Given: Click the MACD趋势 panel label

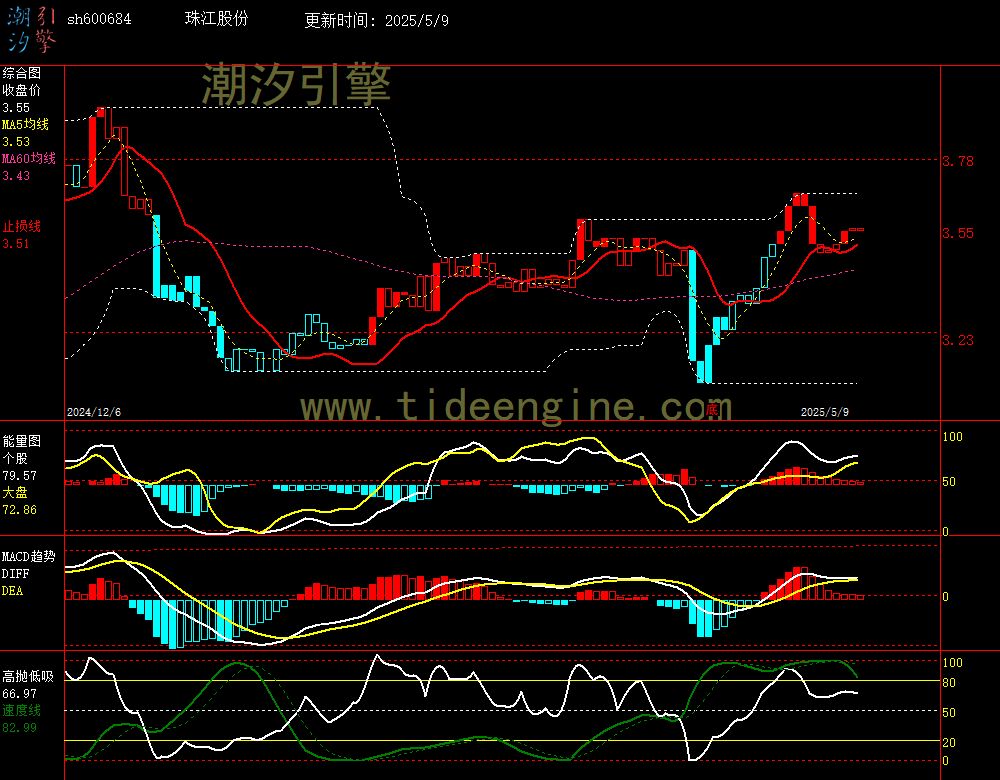Looking at the screenshot, I should (29, 557).
